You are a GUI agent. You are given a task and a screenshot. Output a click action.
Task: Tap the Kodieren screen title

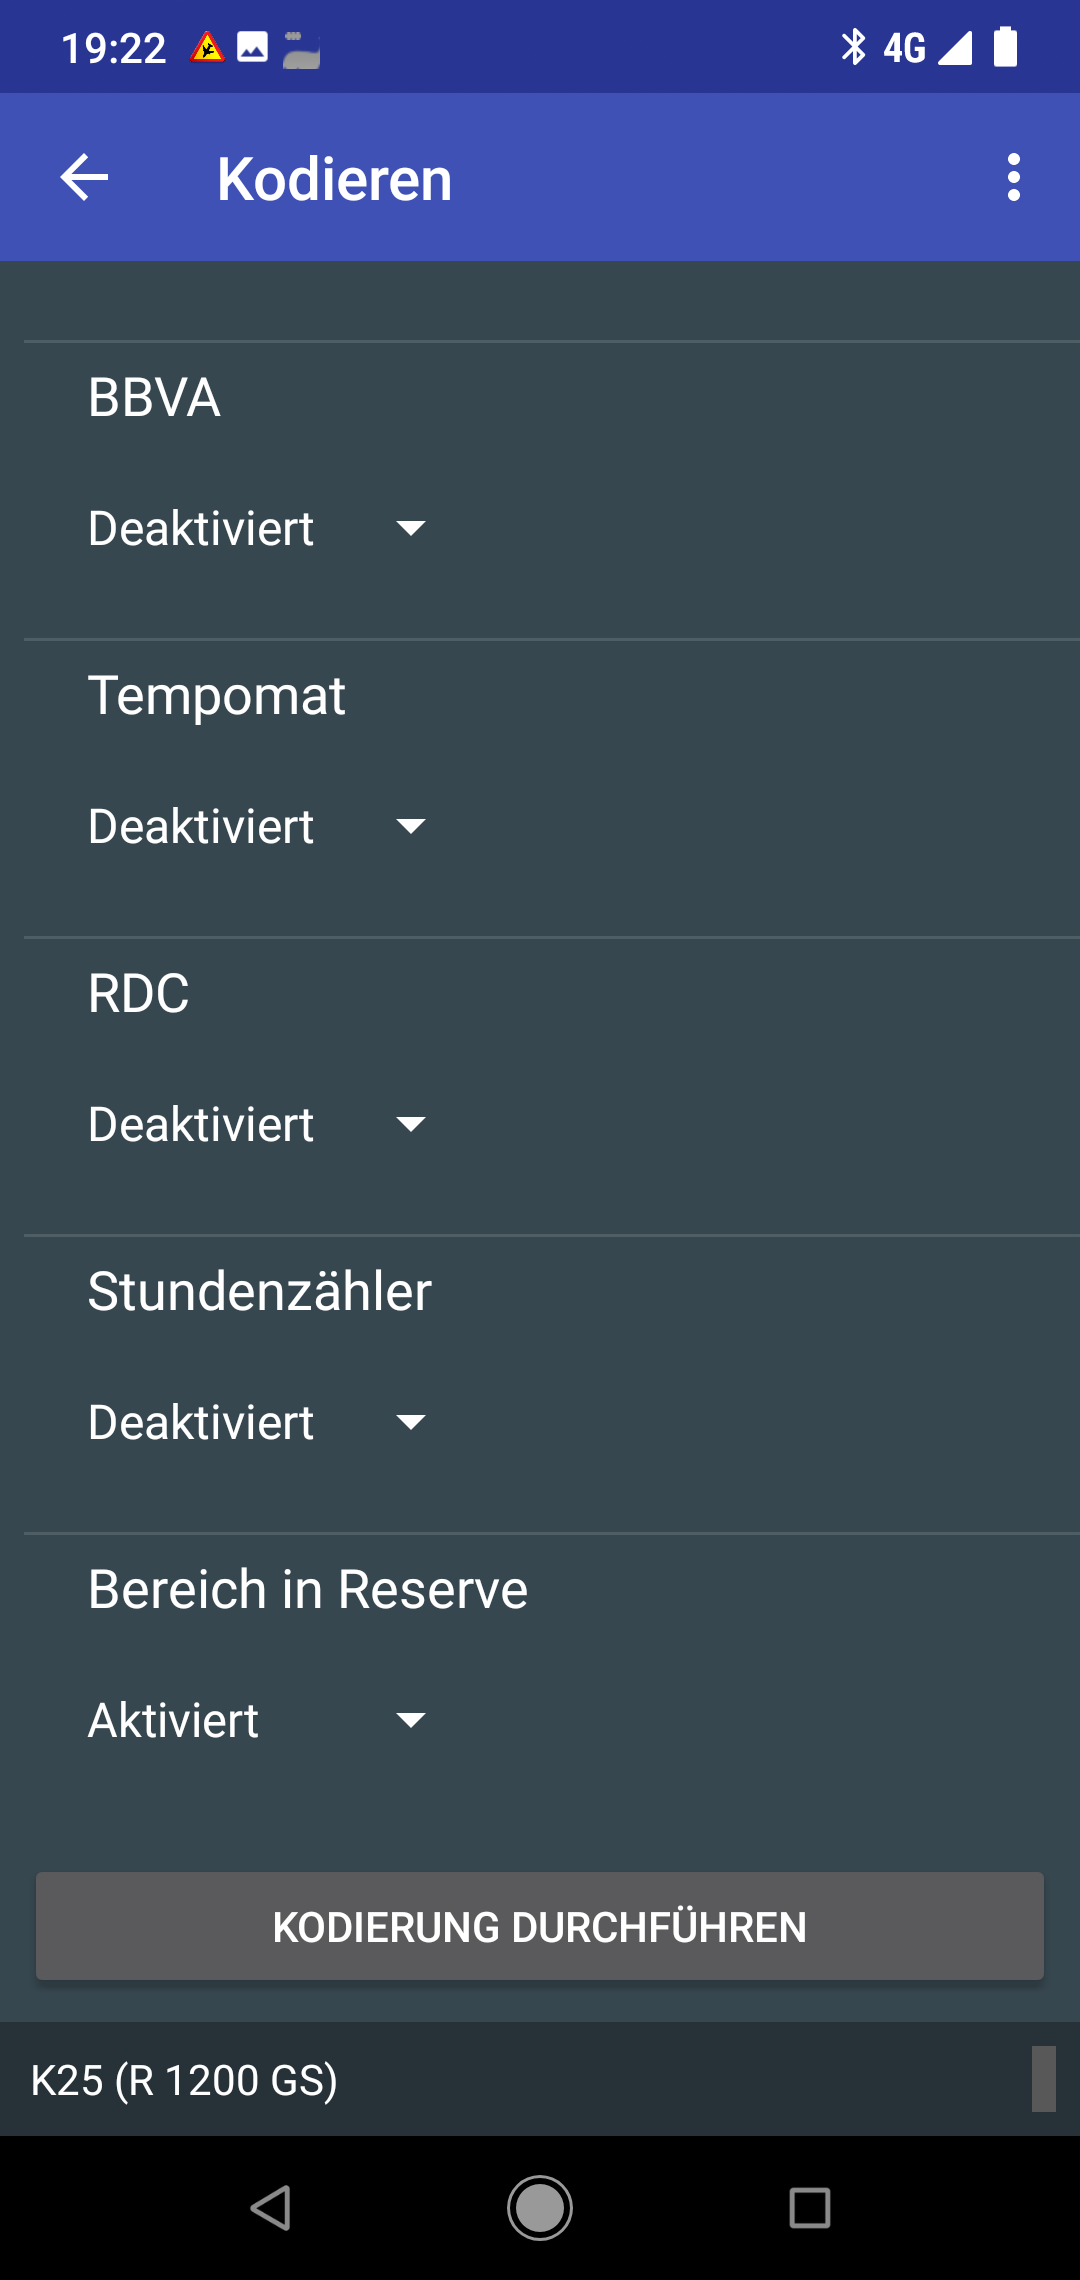click(335, 179)
